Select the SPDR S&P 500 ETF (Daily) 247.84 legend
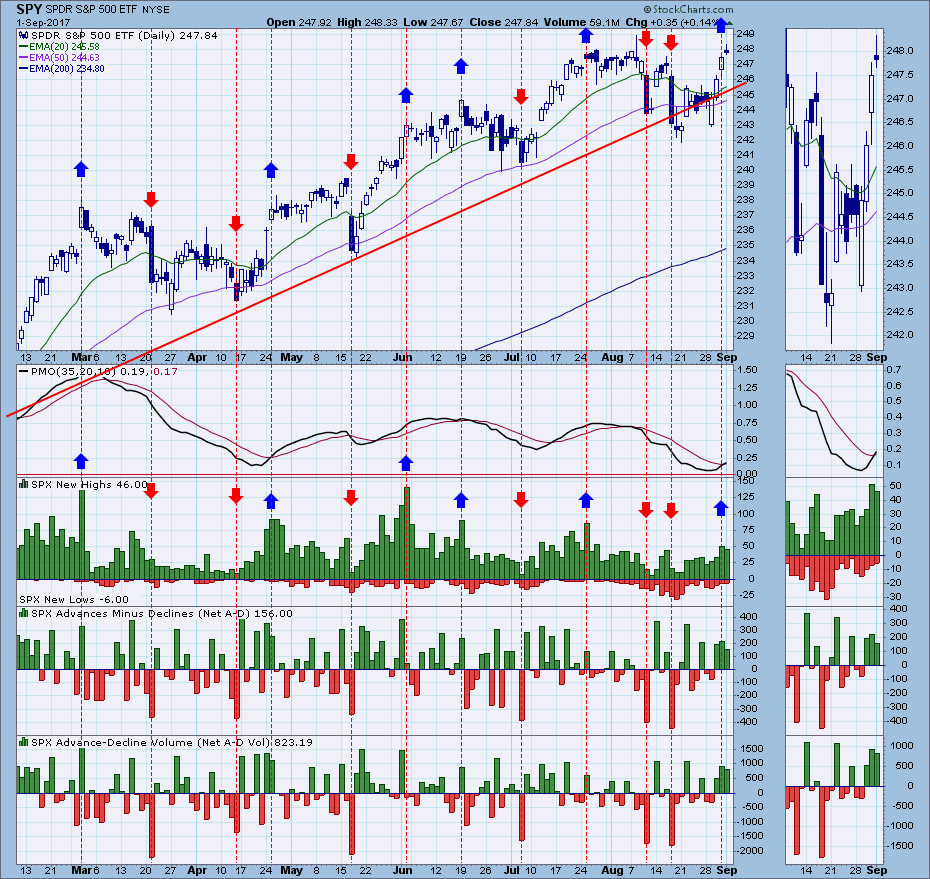Viewport: 930px width, 879px height. [124, 36]
